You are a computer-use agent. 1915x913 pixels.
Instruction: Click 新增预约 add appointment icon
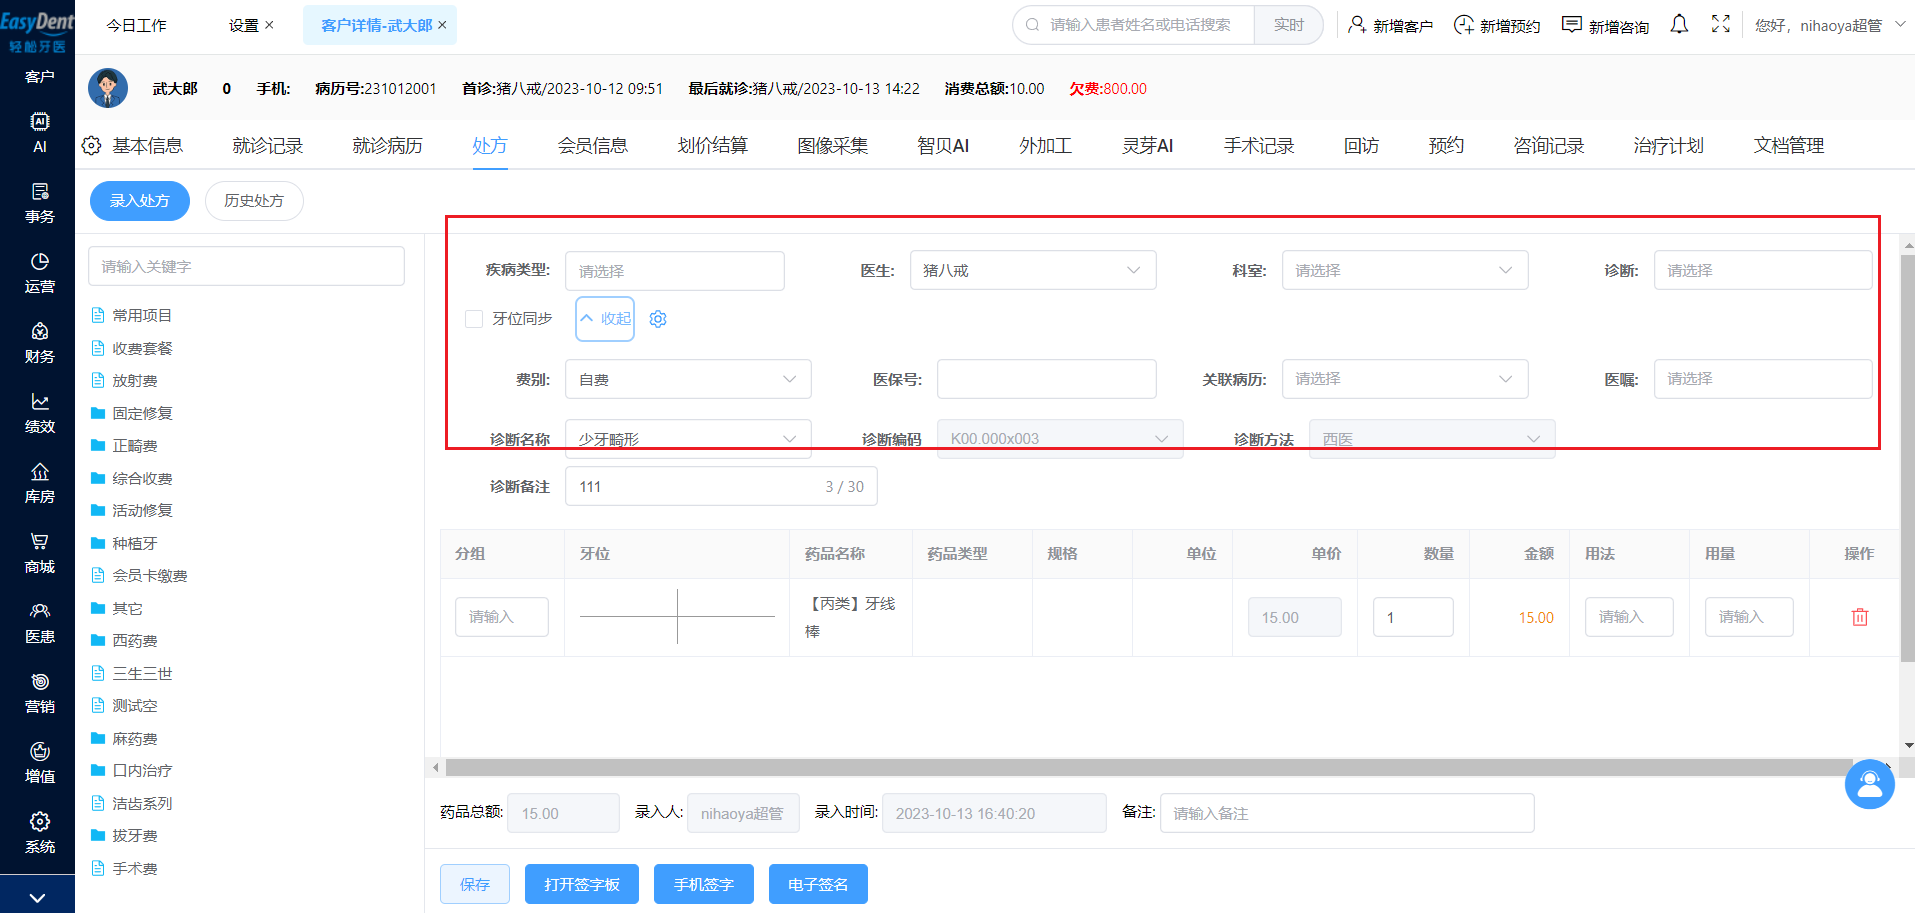[x=1463, y=24]
